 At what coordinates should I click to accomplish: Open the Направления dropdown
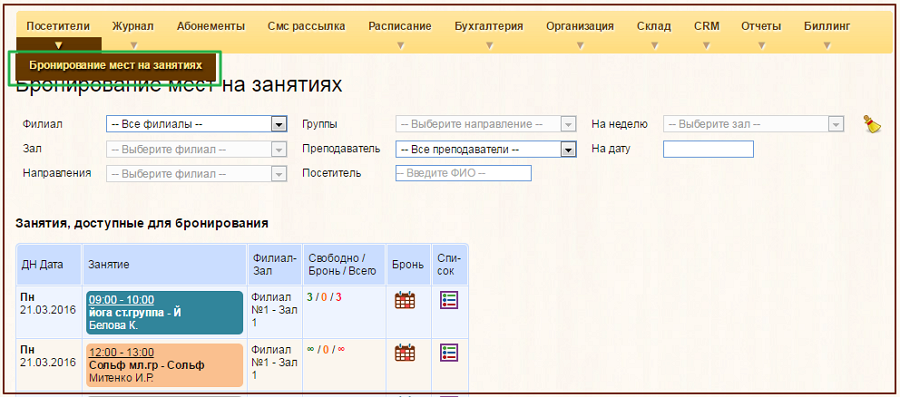pos(197,173)
